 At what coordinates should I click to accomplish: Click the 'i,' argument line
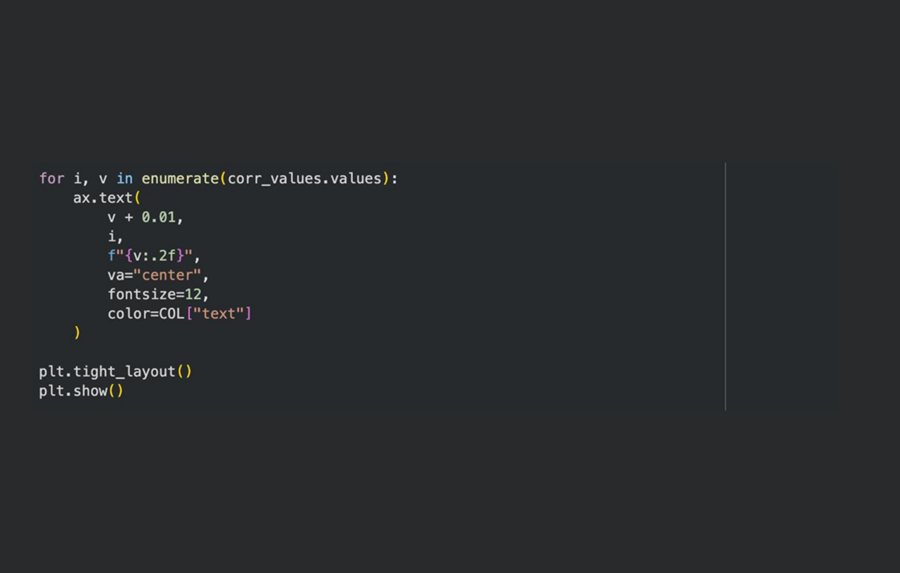(115, 236)
